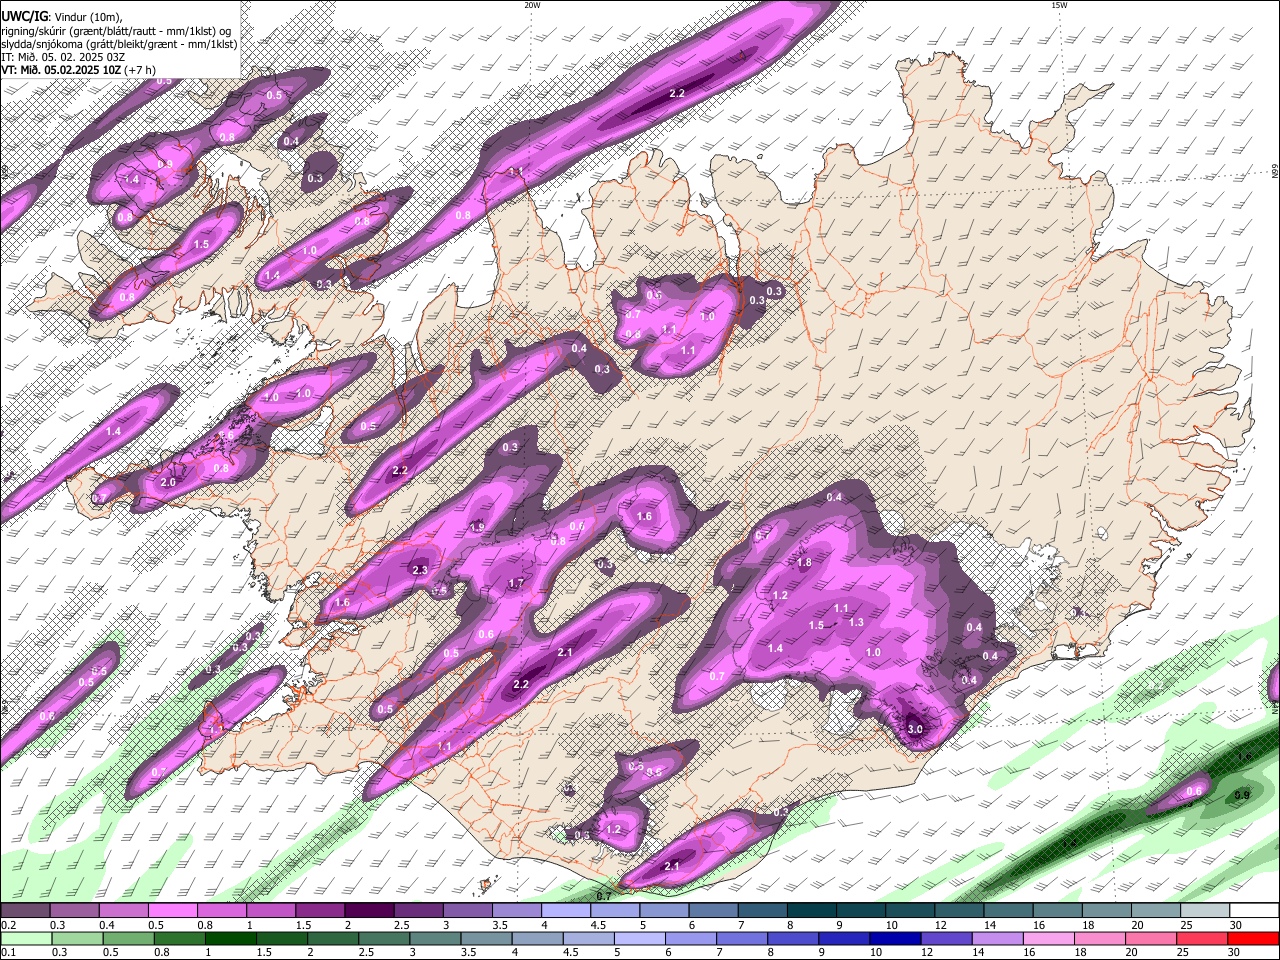Click the 0.2 label under the snow legend
This screenshot has width=1280, height=960.
tap(8, 925)
